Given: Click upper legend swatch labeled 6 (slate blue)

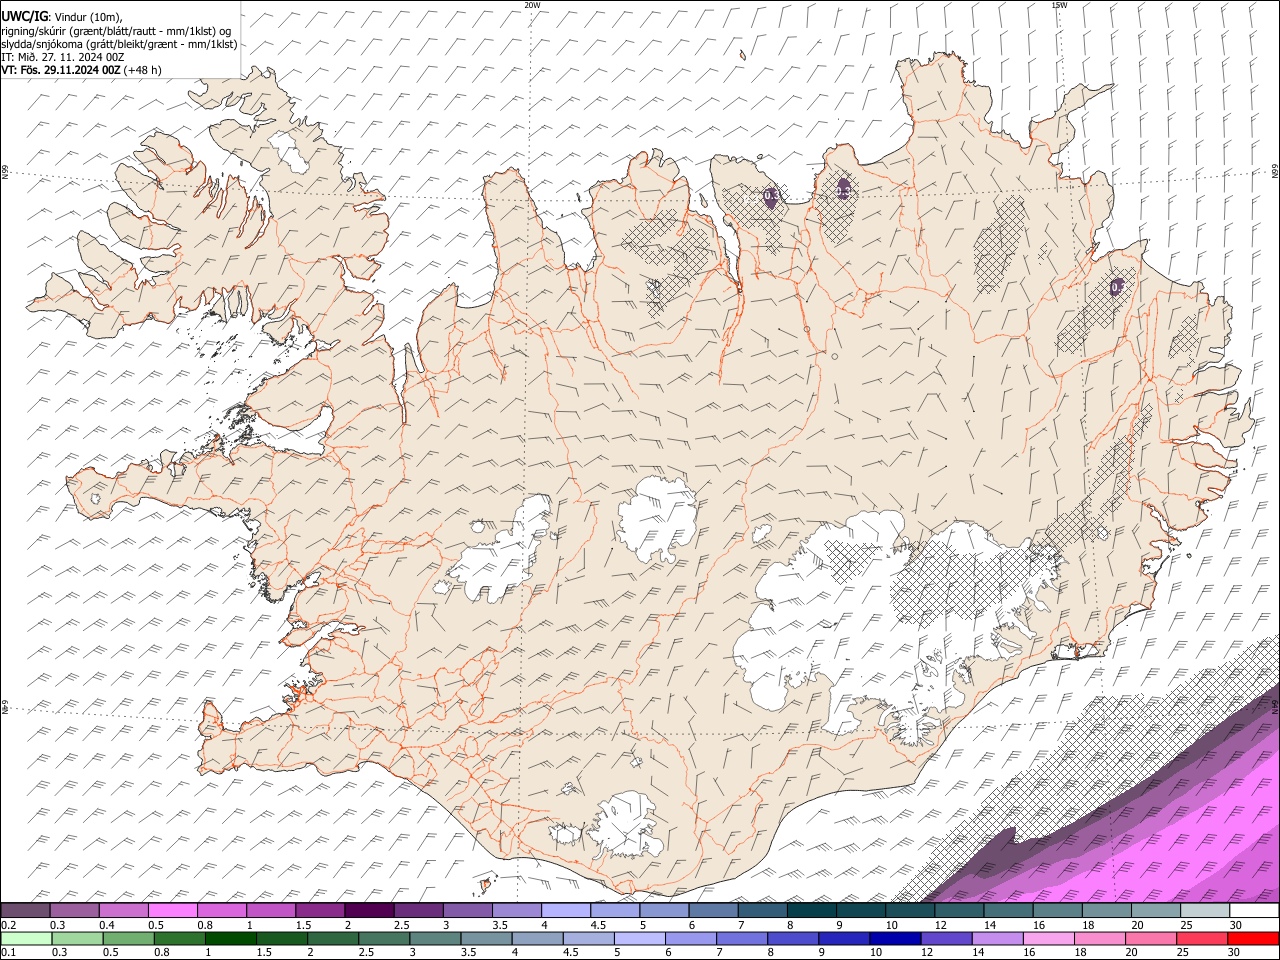Looking at the screenshot, I should (714, 911).
